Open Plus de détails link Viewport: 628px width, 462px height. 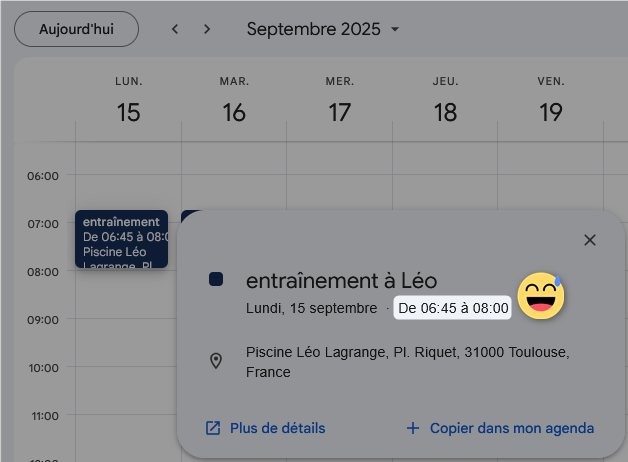[x=277, y=428]
